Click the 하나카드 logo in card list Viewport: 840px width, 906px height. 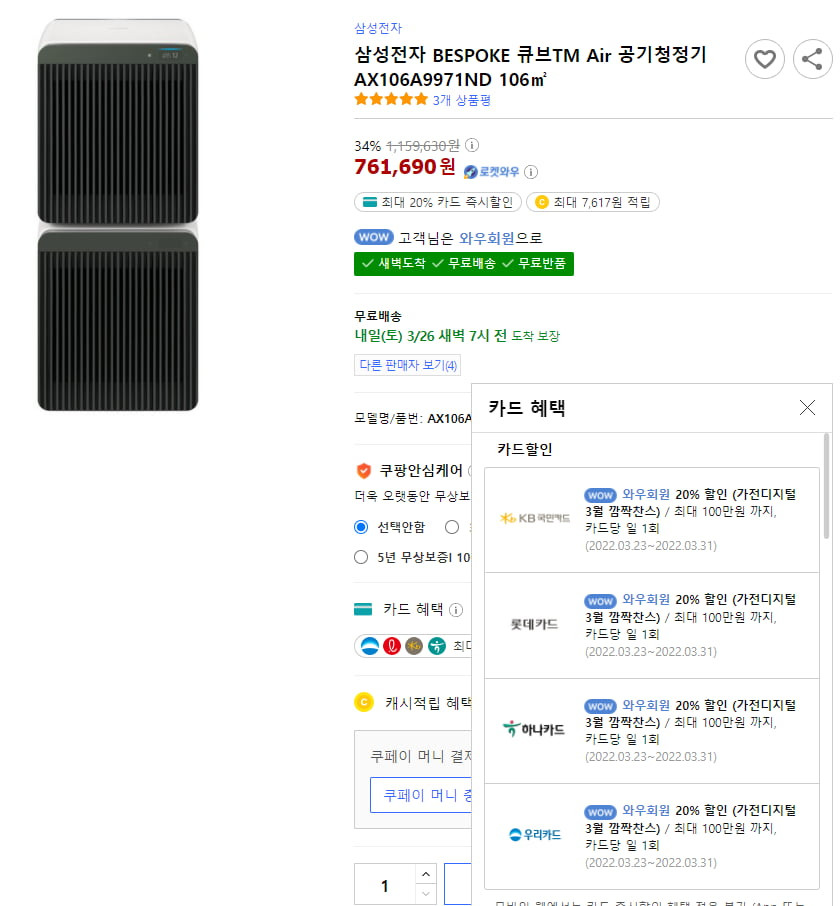(534, 729)
